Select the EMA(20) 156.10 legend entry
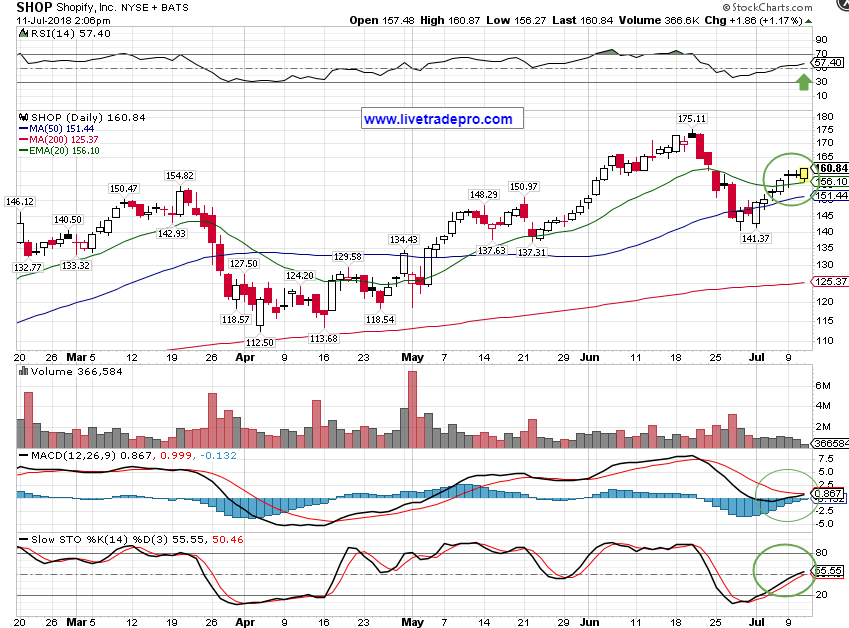The height and width of the screenshot is (628, 849). [62, 151]
